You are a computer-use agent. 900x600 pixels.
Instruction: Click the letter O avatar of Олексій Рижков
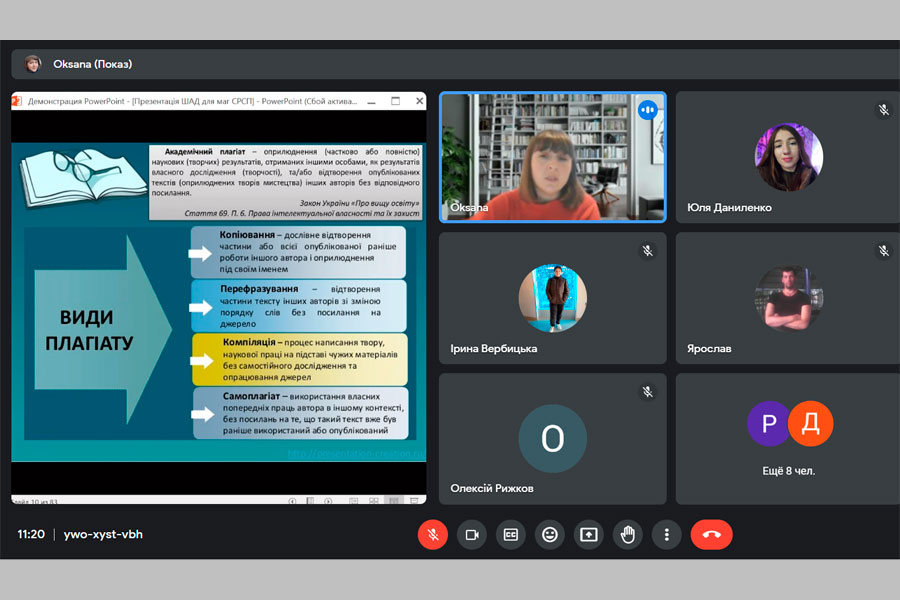(553, 439)
